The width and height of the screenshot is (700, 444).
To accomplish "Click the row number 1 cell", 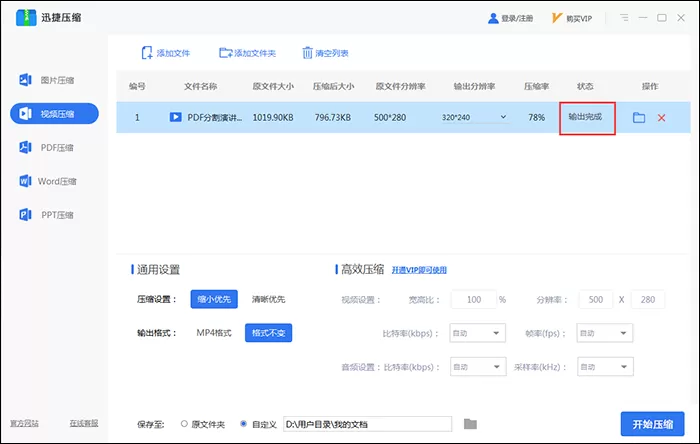I will tap(137, 117).
